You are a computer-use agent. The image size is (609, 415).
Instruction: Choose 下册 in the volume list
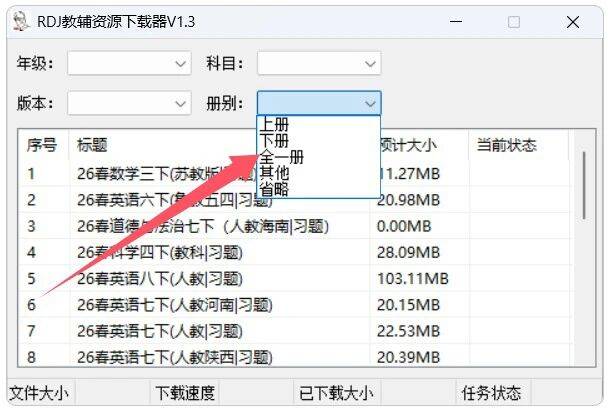275,141
